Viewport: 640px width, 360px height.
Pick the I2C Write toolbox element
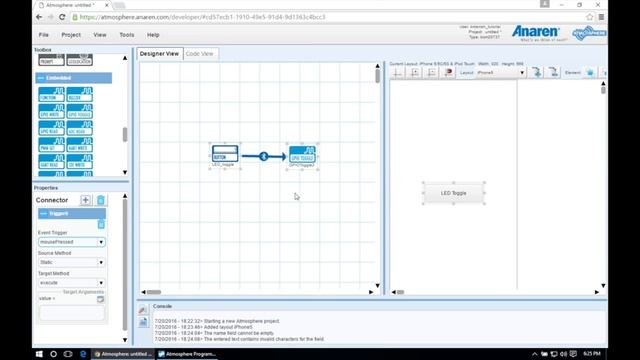coord(80,161)
